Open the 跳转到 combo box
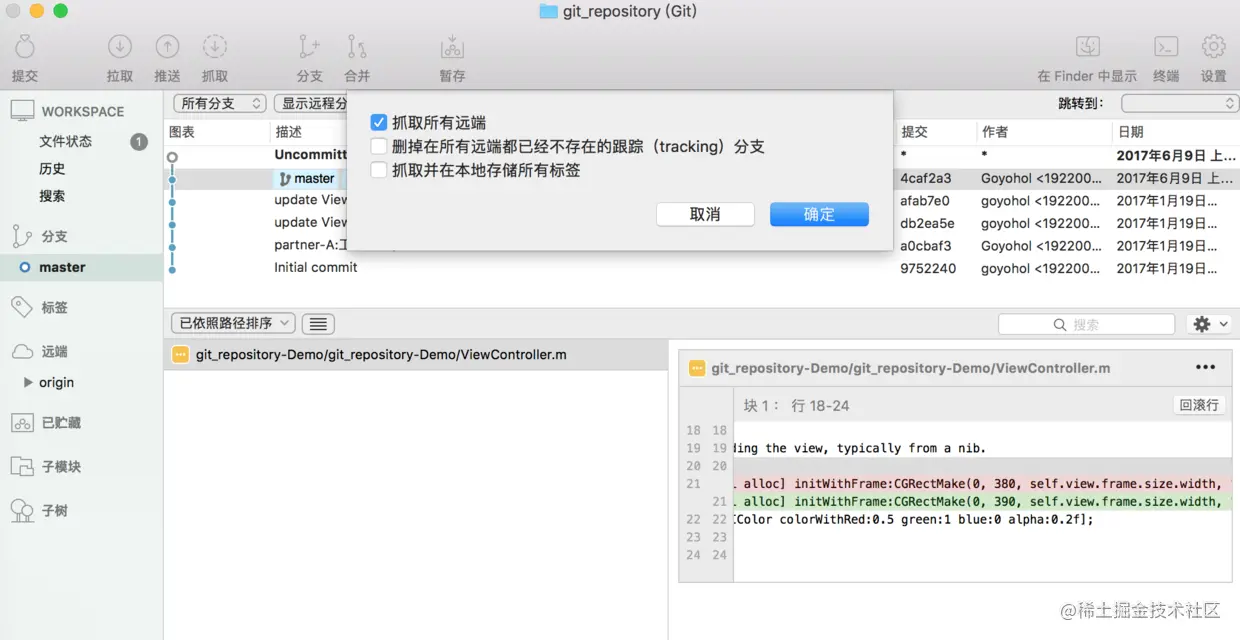Image resolution: width=1240 pixels, height=640 pixels. (x=1180, y=103)
